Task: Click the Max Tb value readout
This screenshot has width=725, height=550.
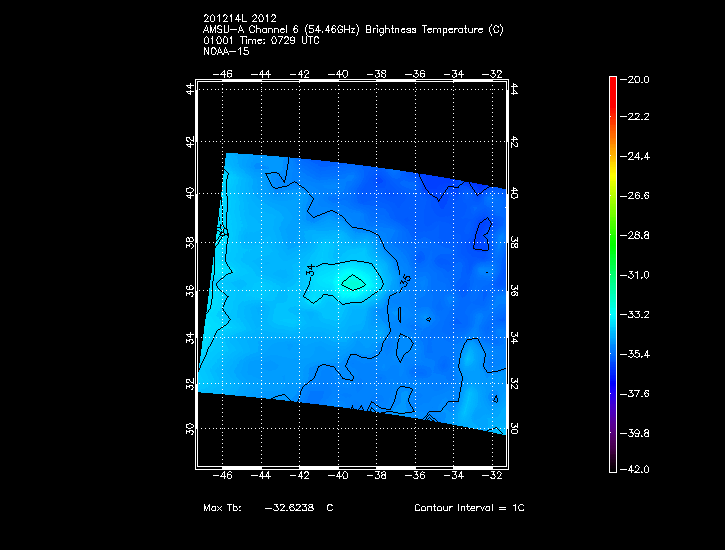Action: pyautogui.click(x=299, y=508)
